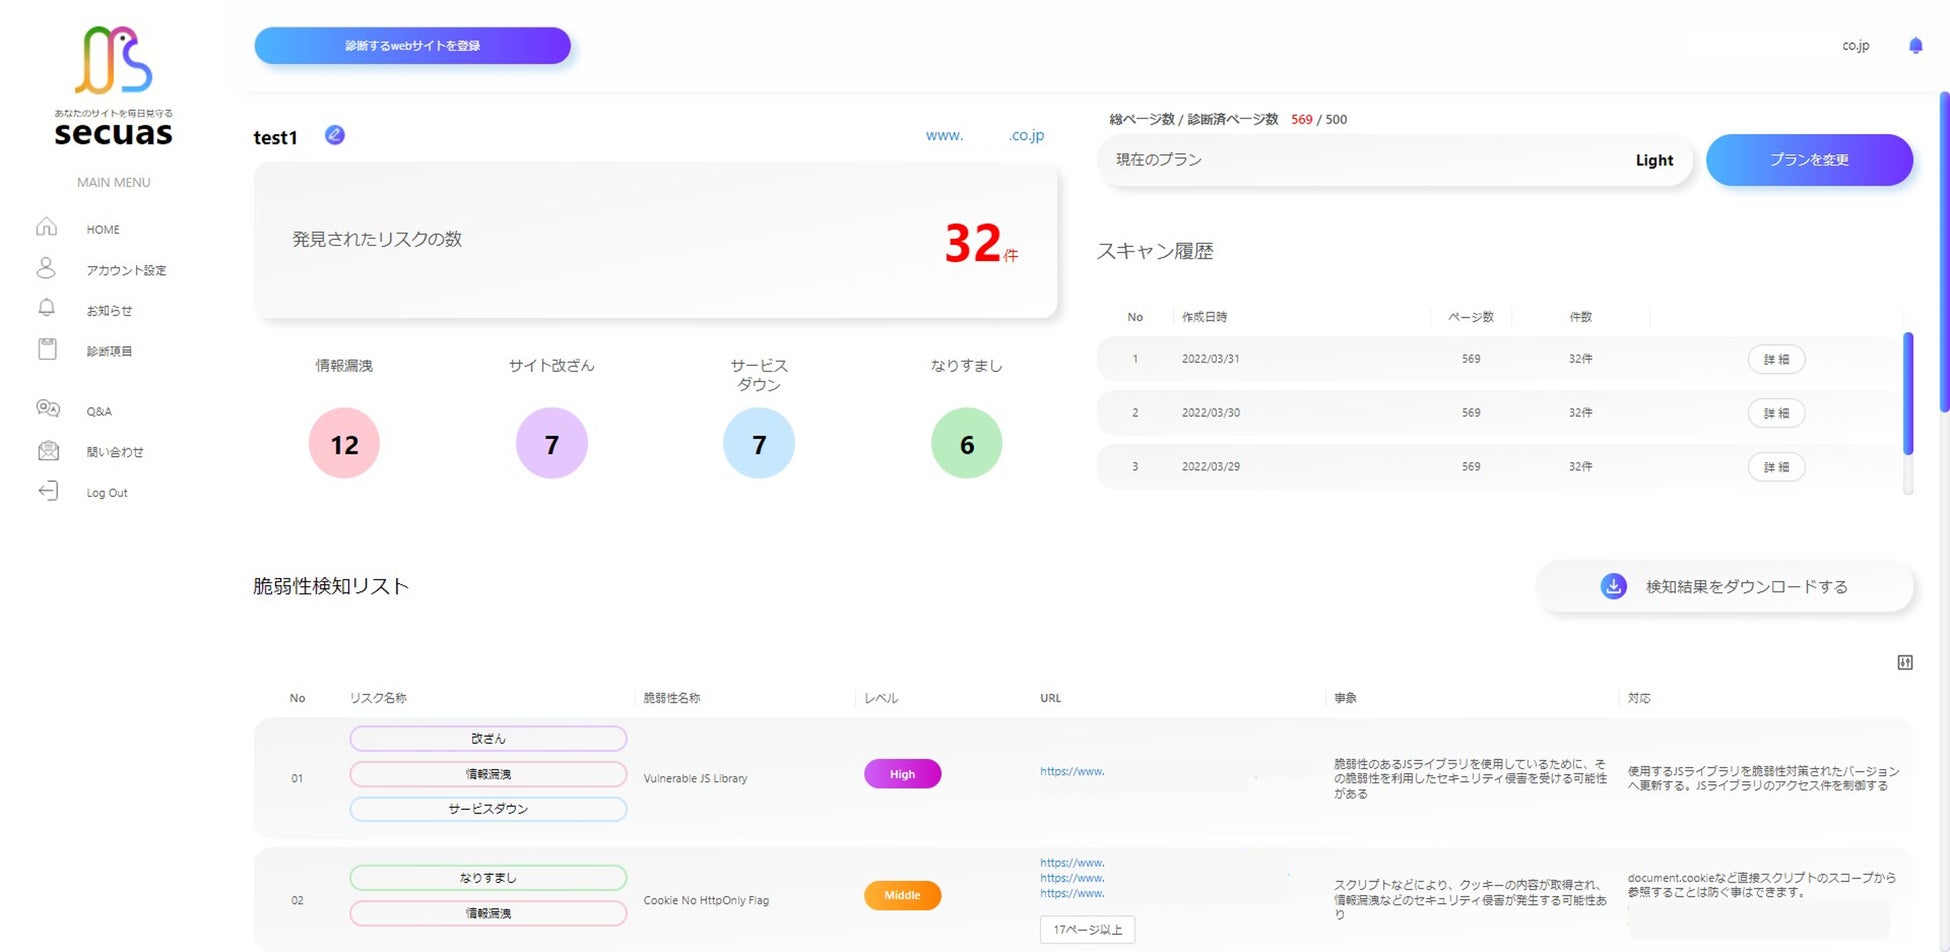Open the URL link in row 01
This screenshot has width=1950, height=952.
point(1072,771)
